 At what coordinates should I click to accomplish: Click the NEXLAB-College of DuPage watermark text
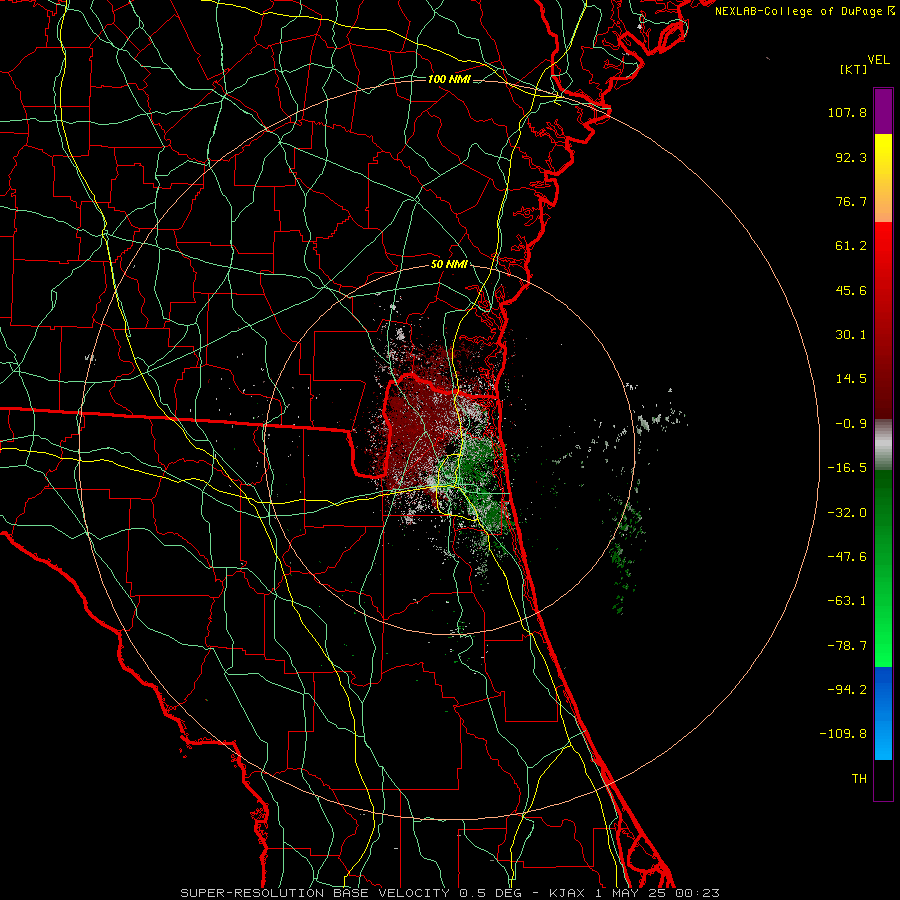pos(804,11)
